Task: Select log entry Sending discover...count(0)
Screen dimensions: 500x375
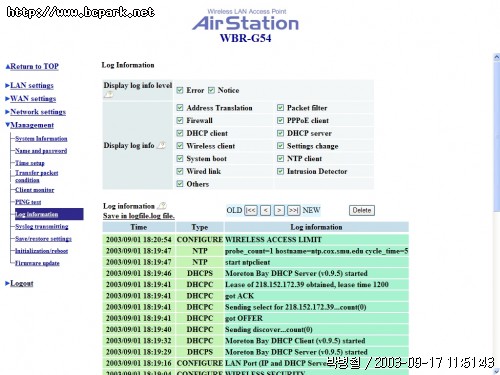Action: tap(269, 330)
